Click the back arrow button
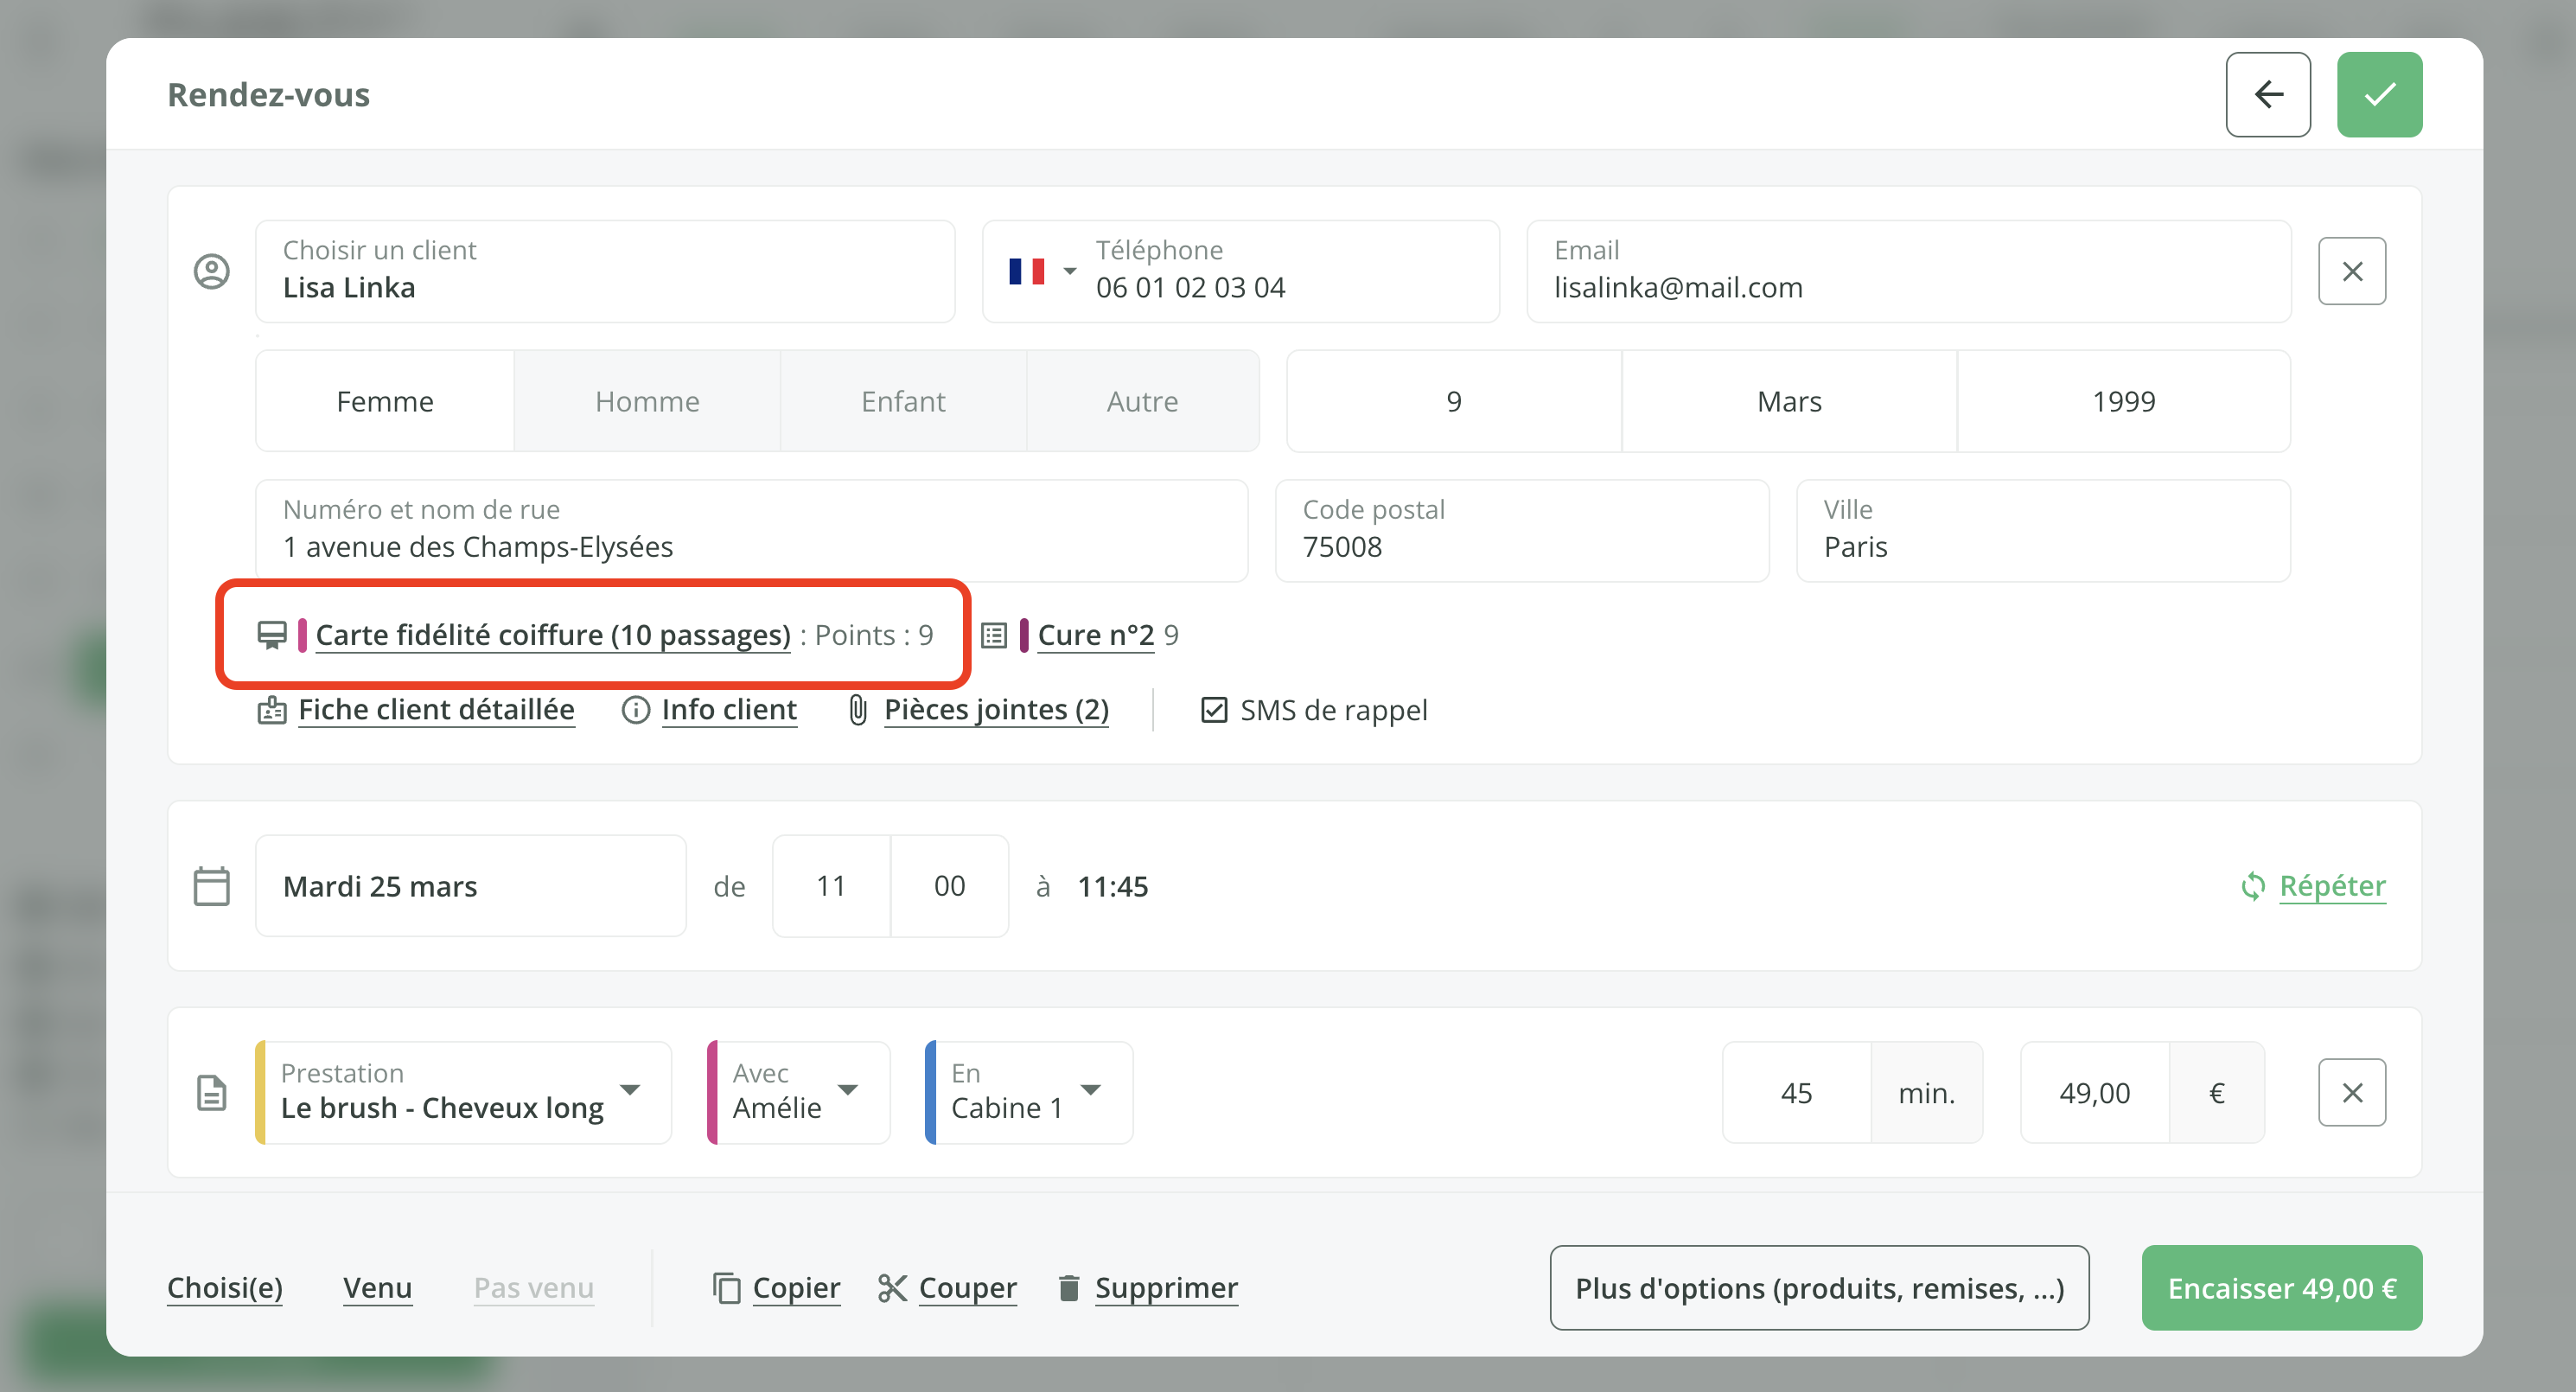This screenshot has height=1392, width=2576. (x=2267, y=95)
